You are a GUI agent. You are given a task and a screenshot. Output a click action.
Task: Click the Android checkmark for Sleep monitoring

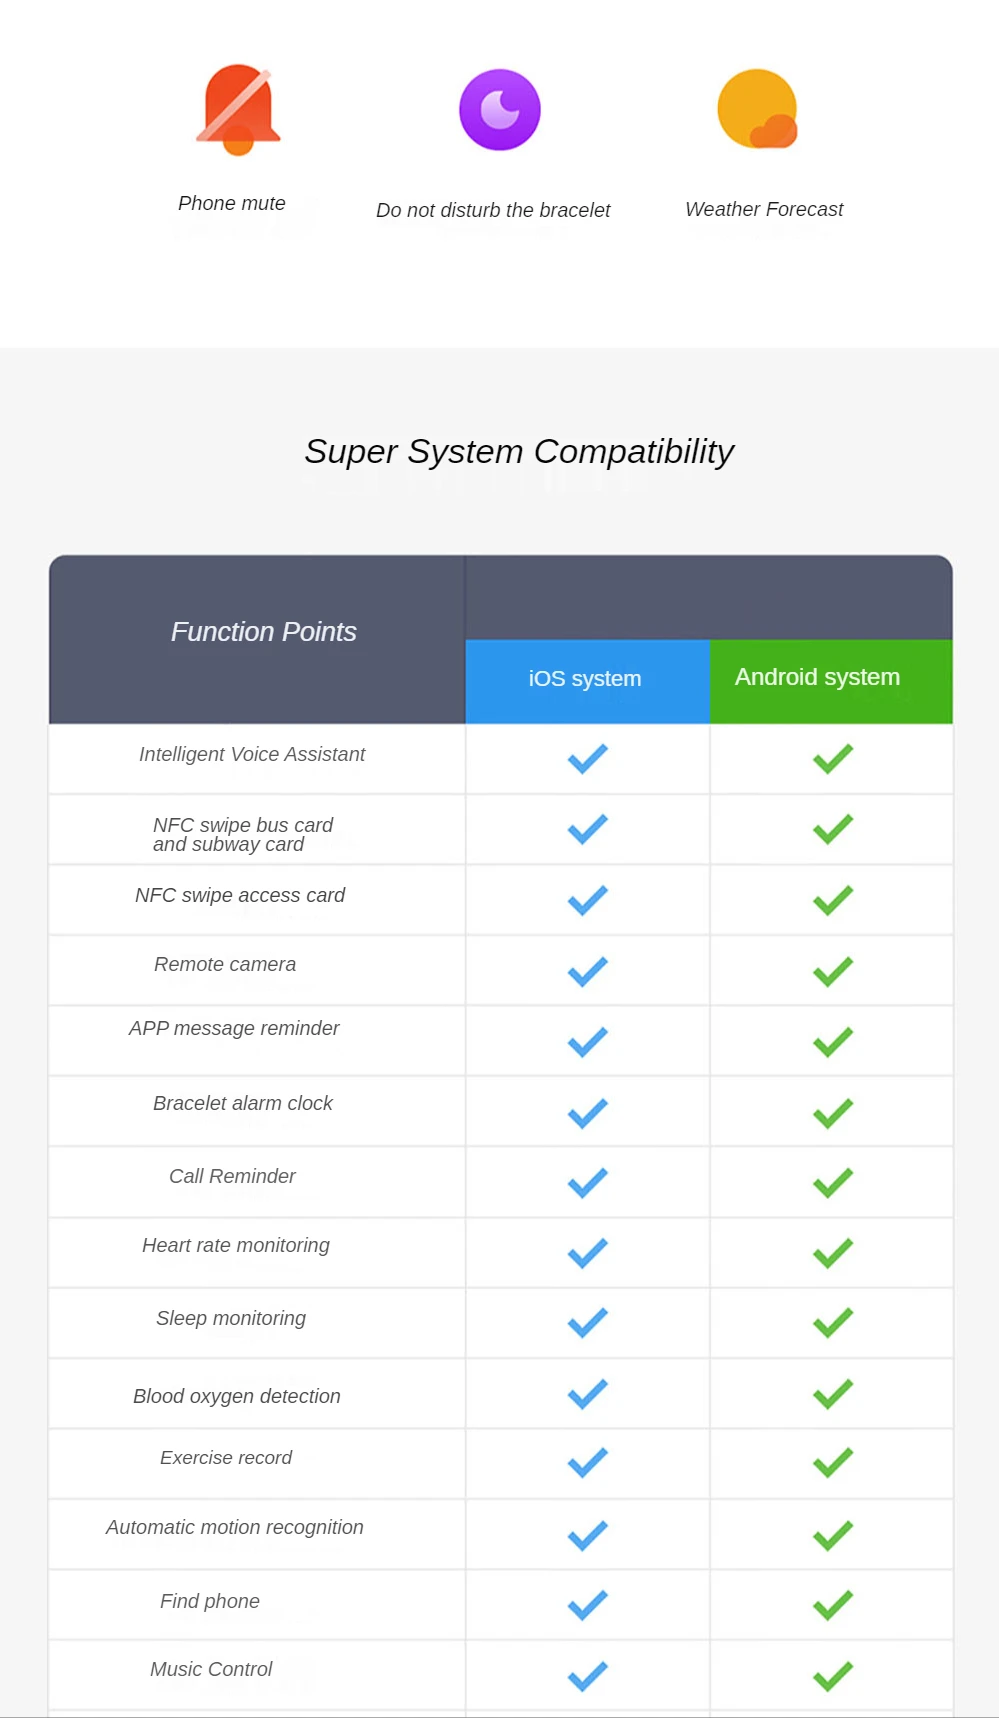pos(833,1323)
